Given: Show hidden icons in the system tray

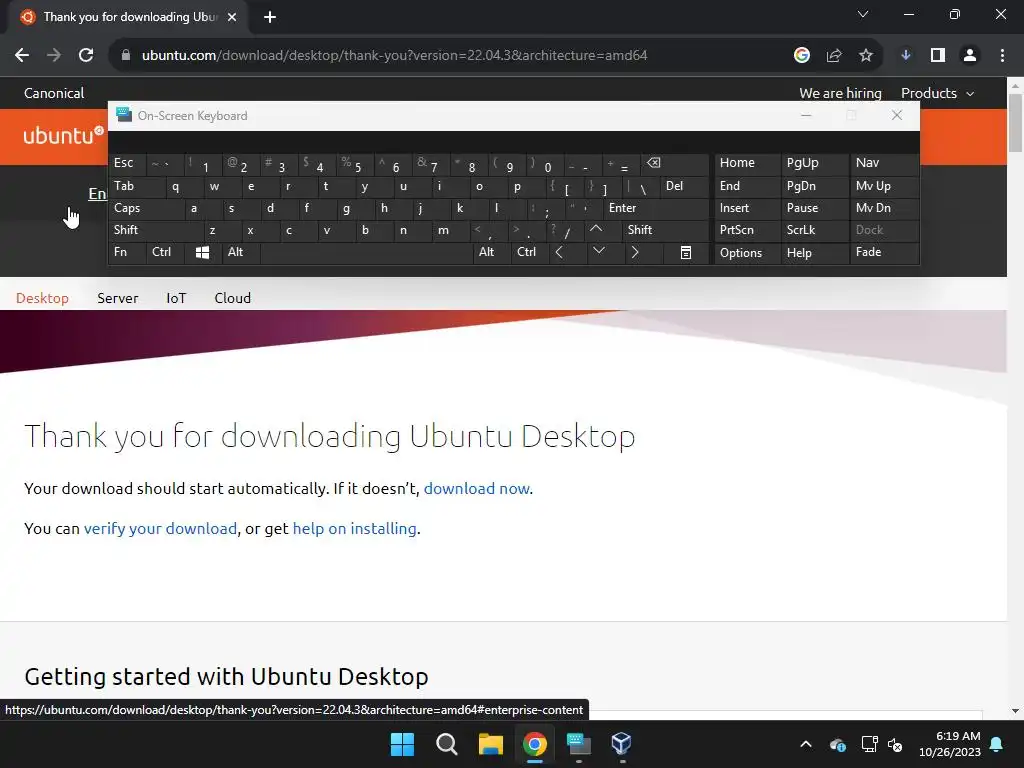Looking at the screenshot, I should [806, 744].
